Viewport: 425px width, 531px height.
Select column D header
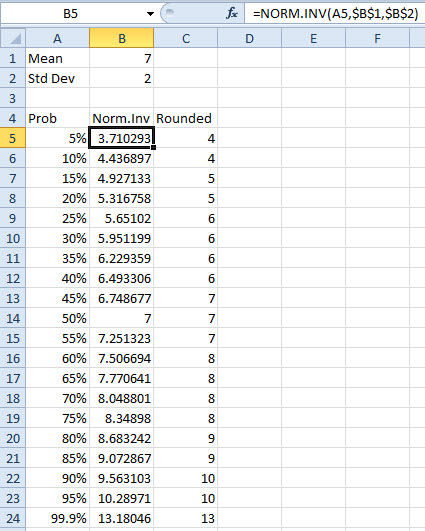click(250, 38)
